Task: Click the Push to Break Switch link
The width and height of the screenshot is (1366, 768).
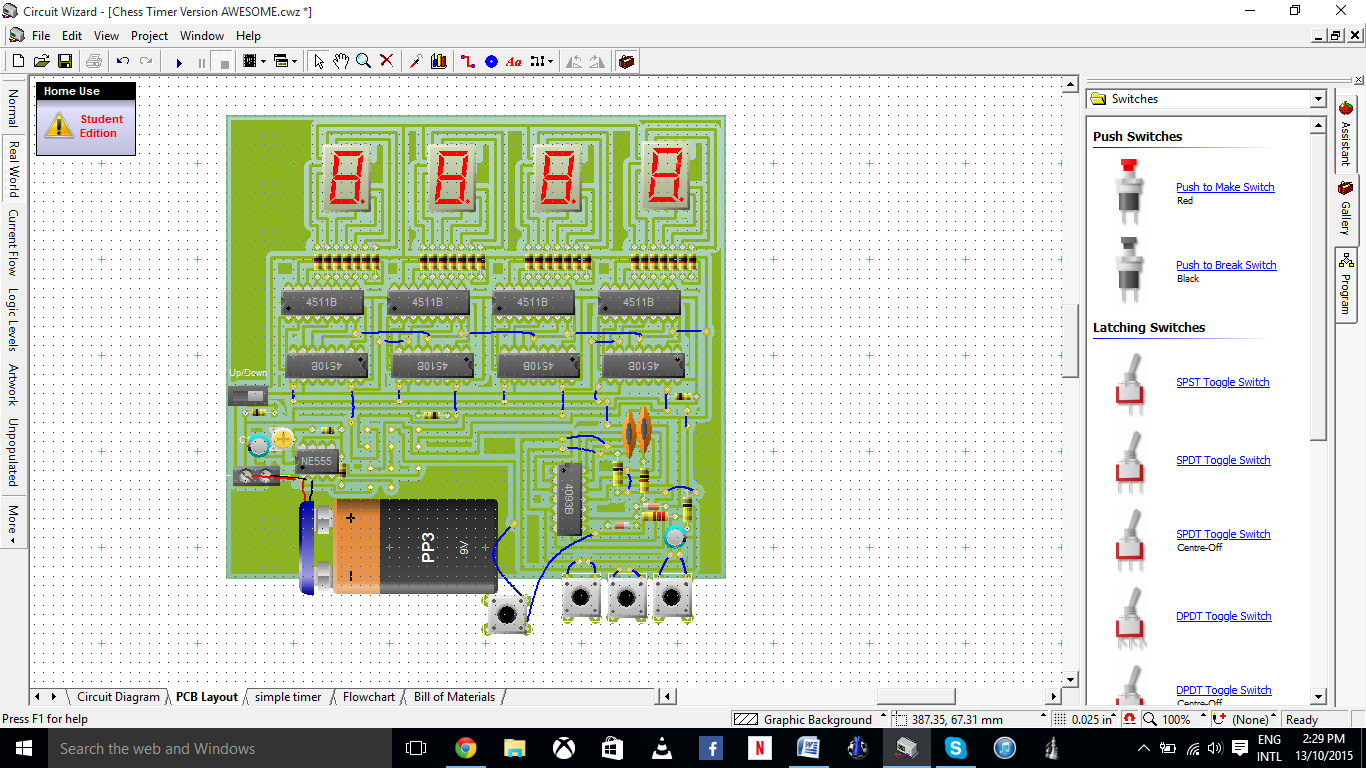Action: pyautogui.click(x=1226, y=265)
